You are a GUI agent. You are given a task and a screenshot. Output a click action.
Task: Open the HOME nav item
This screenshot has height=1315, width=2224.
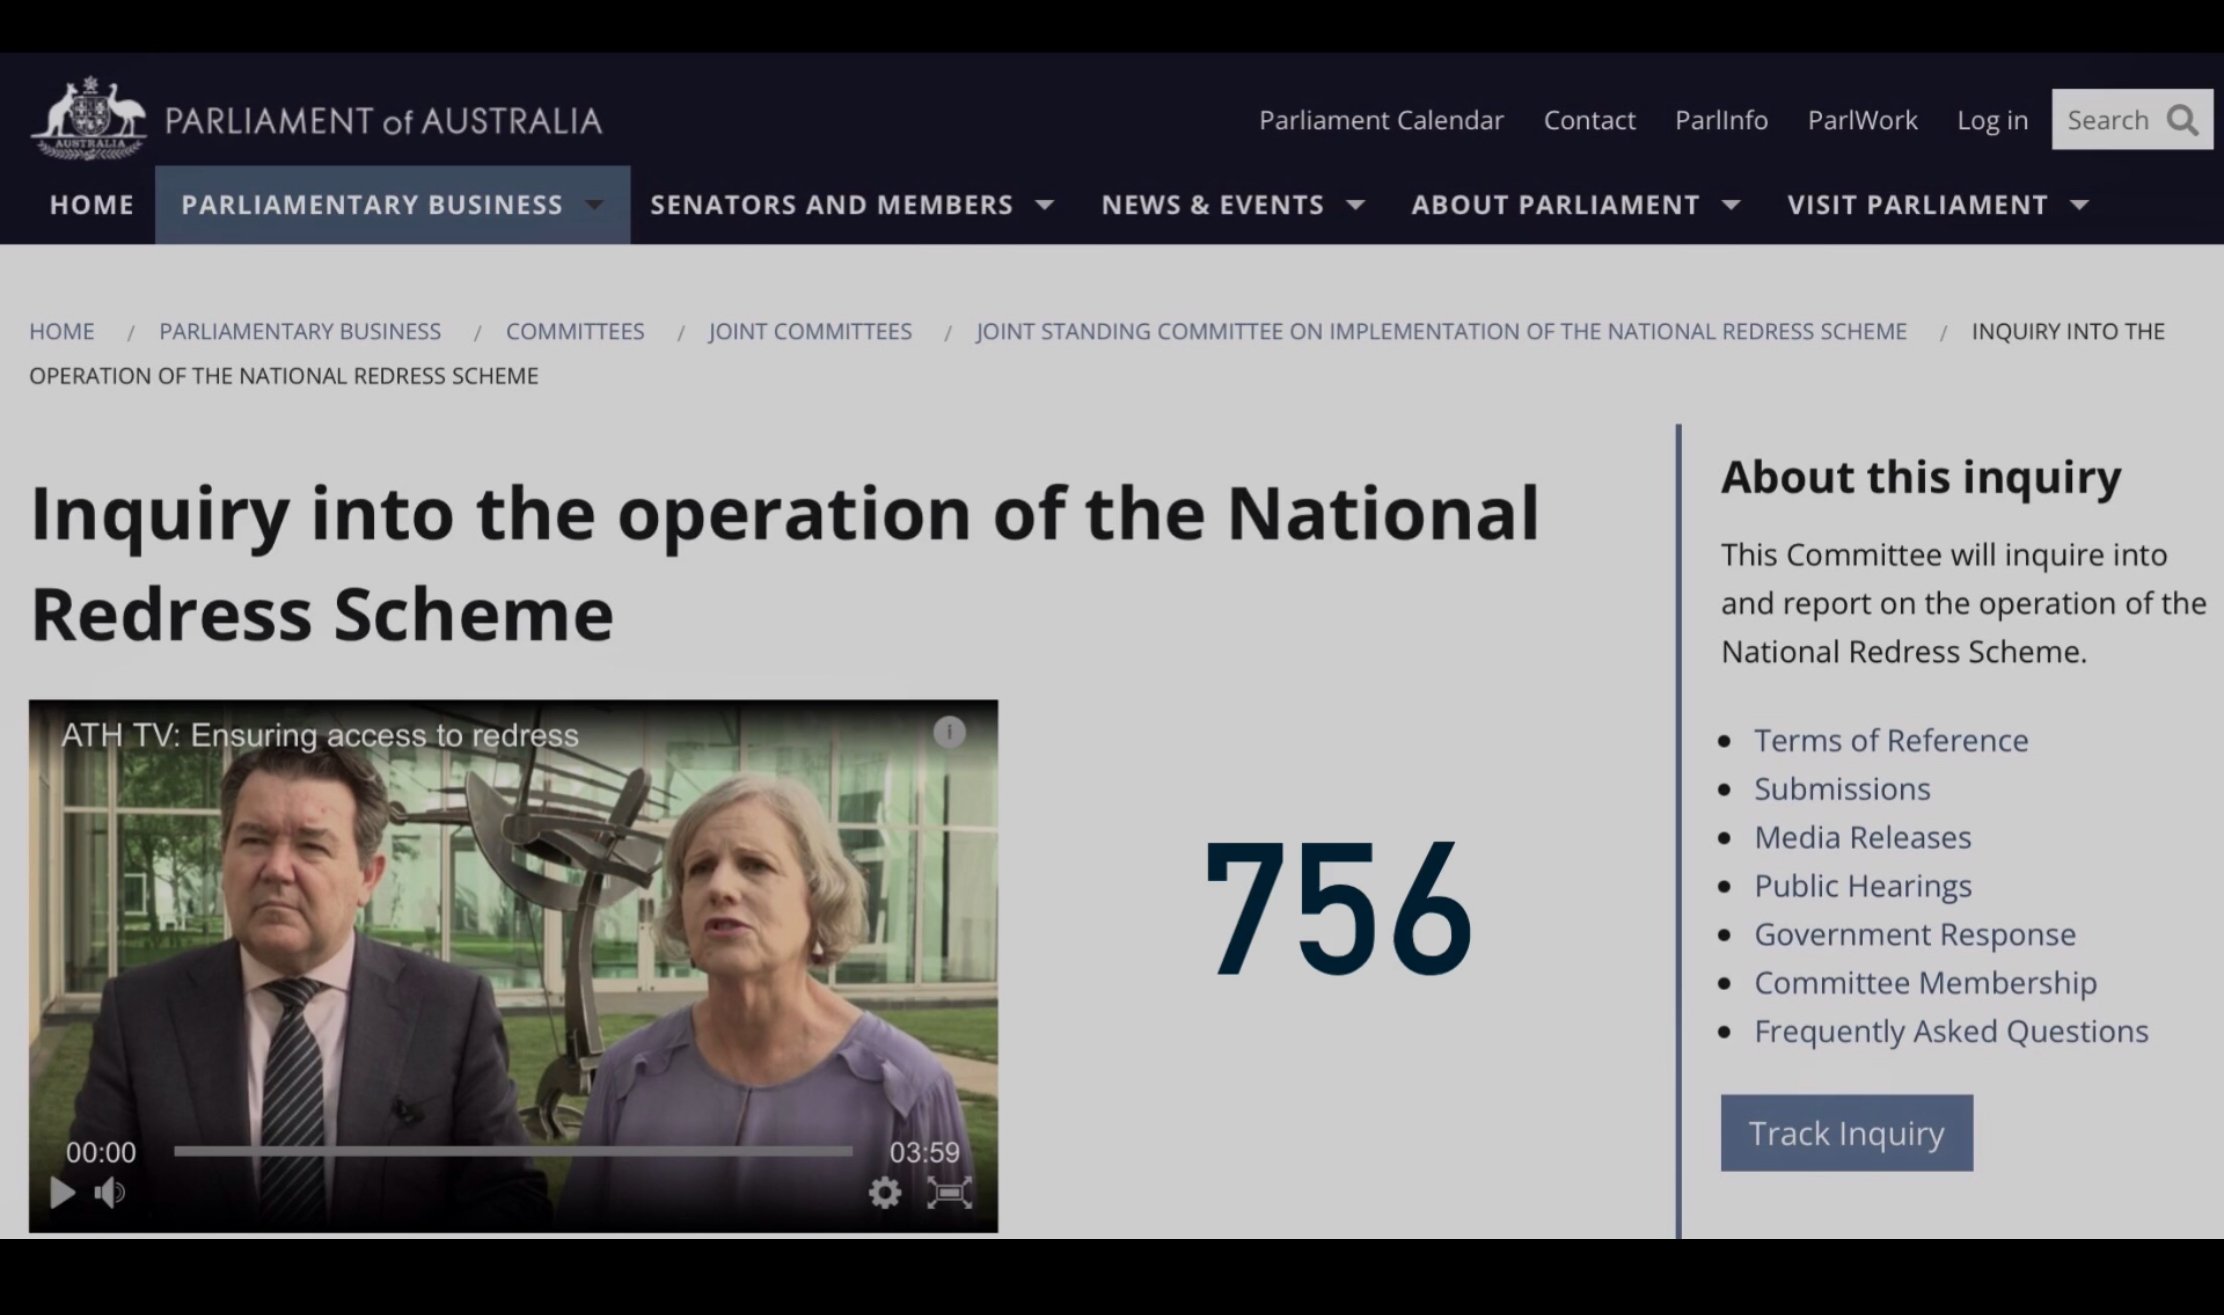[92, 204]
